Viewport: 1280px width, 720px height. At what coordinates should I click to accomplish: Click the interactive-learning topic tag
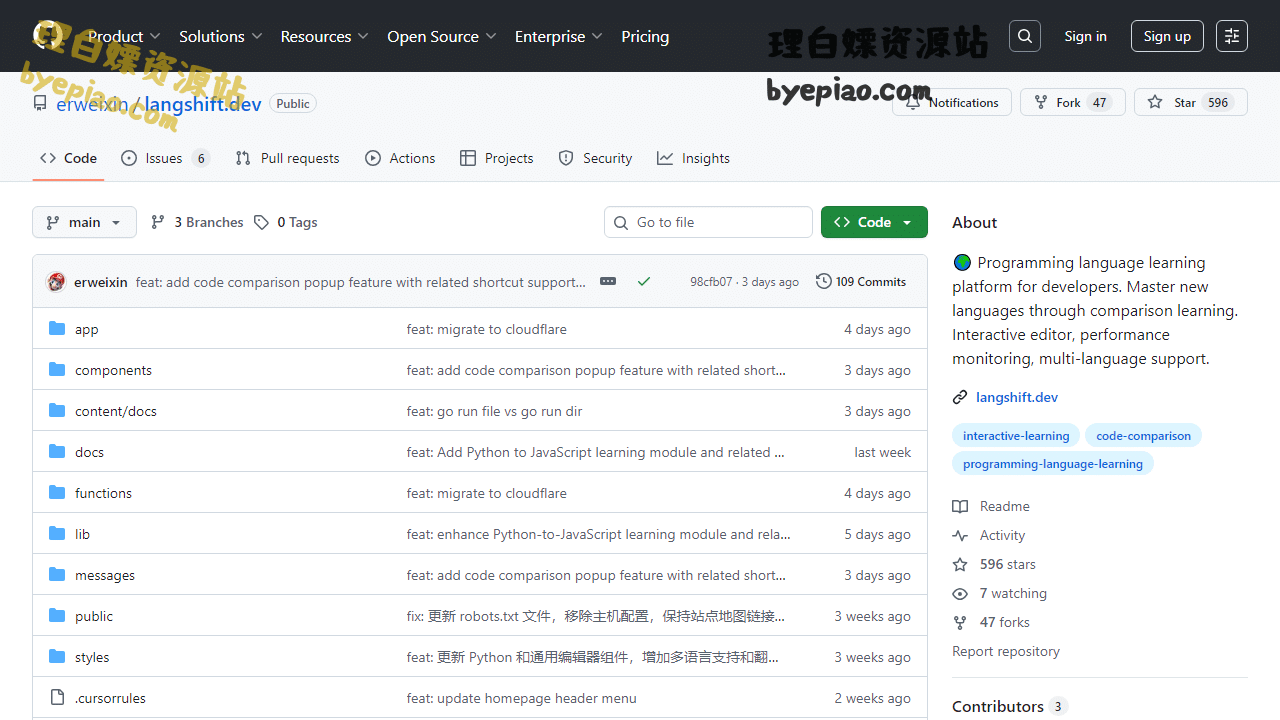tap(1016, 435)
